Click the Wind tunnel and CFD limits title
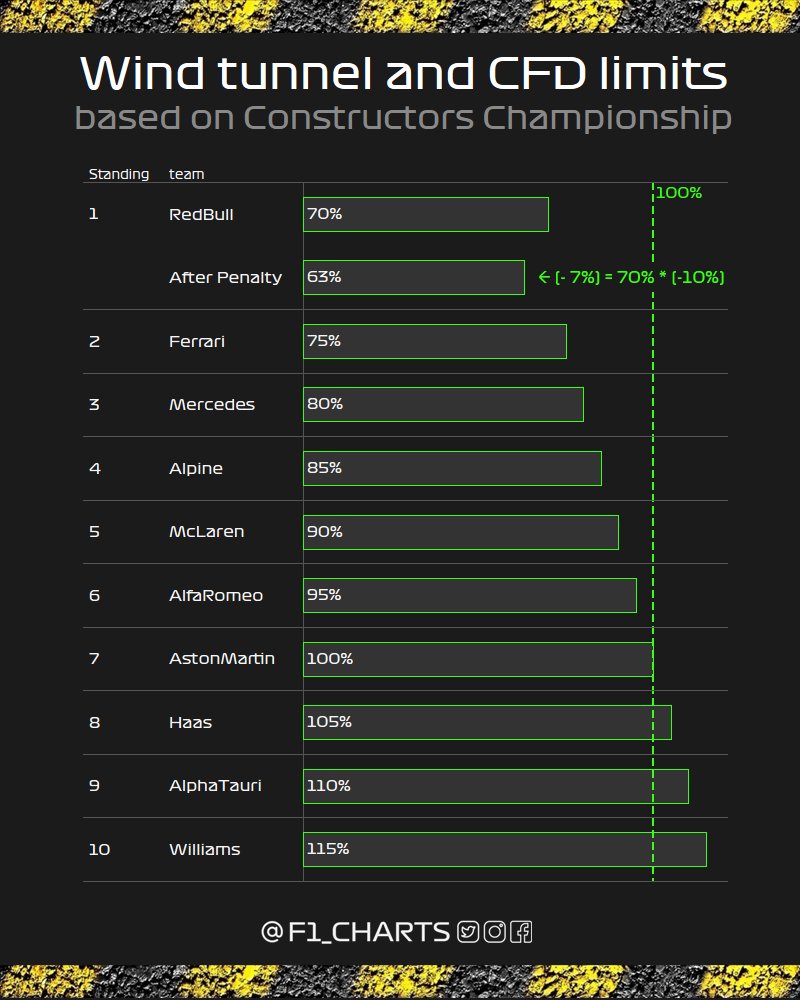The image size is (800, 1000). (x=403, y=74)
